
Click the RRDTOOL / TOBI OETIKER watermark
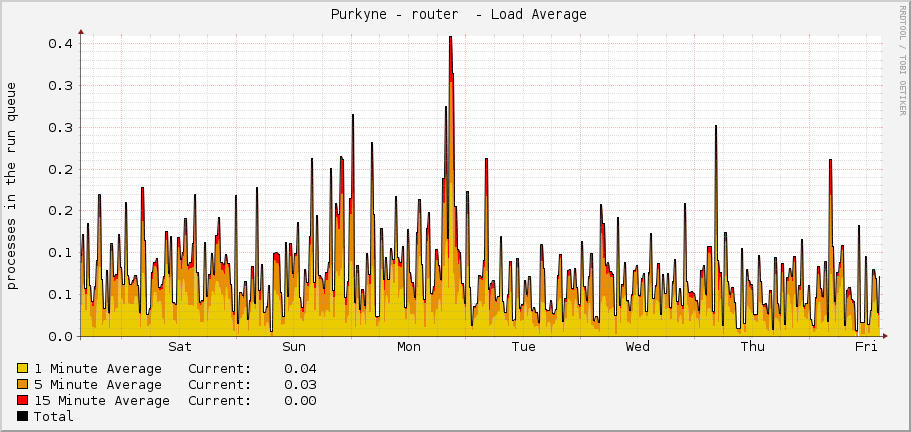tap(901, 60)
